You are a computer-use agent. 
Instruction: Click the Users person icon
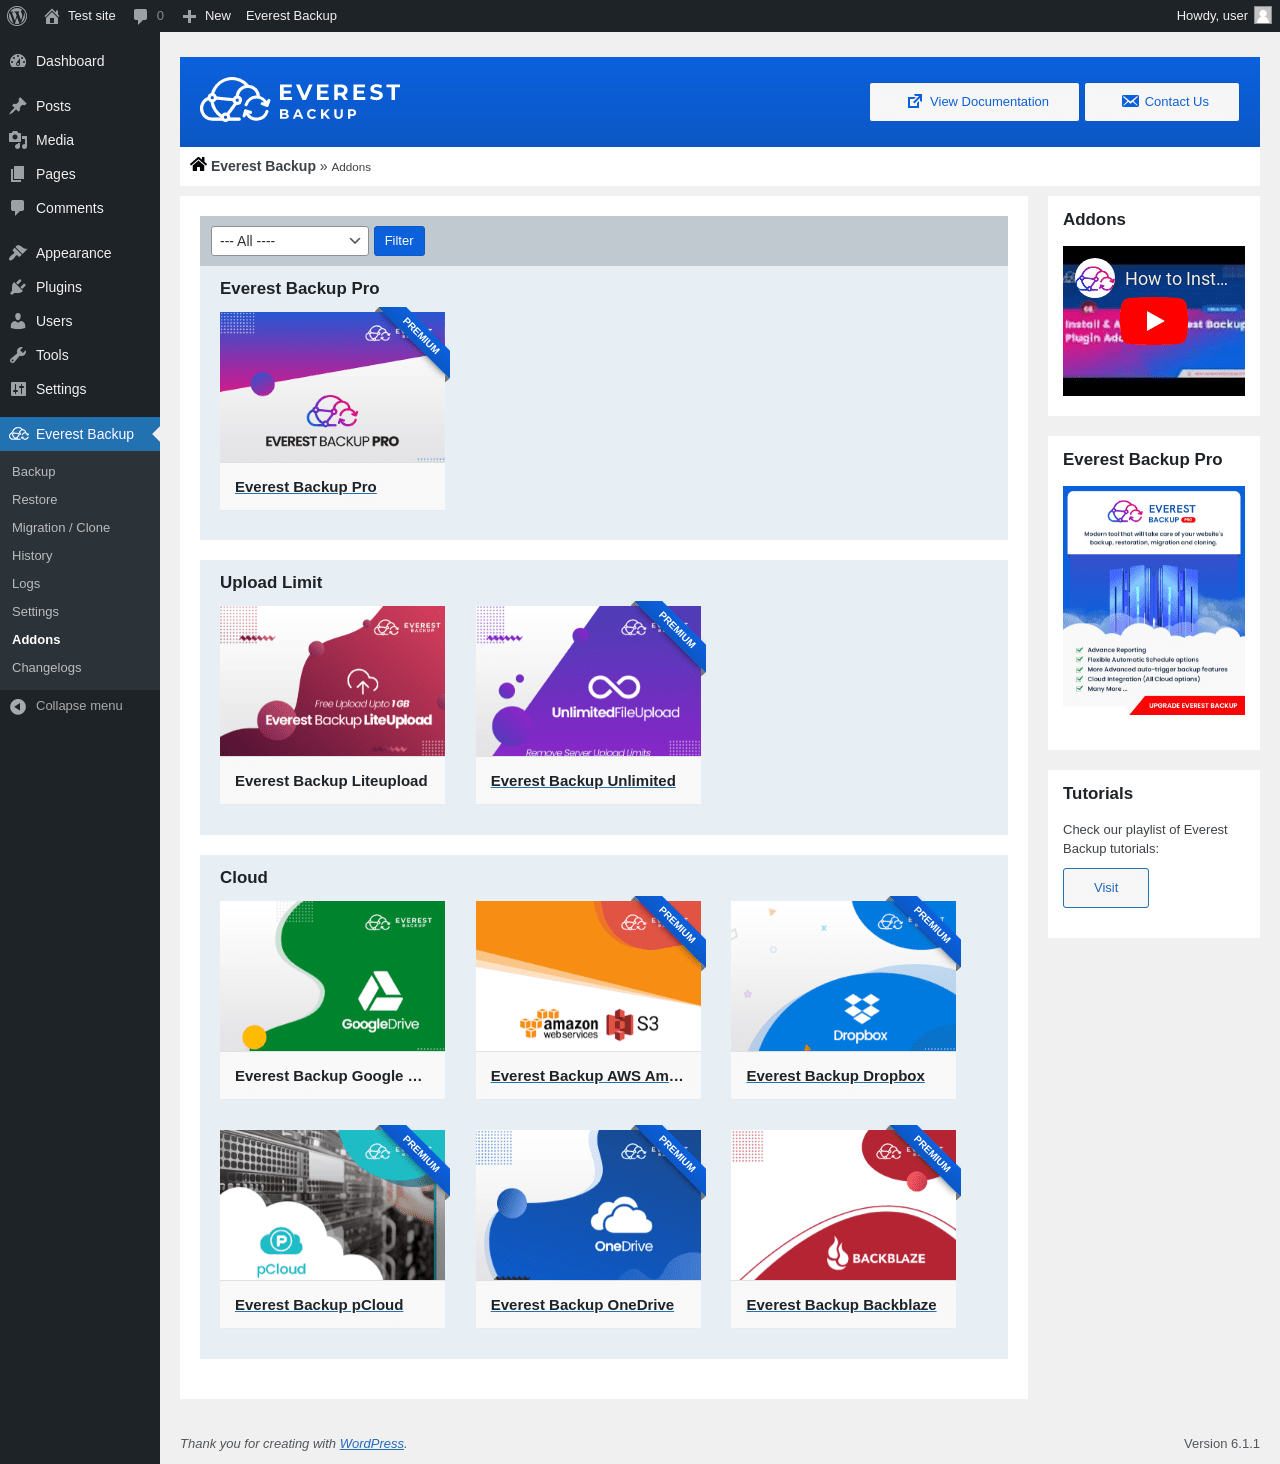click(x=18, y=321)
